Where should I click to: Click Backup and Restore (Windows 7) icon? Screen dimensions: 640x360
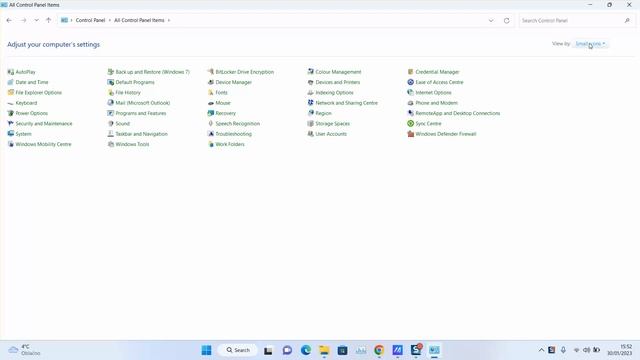pos(111,72)
